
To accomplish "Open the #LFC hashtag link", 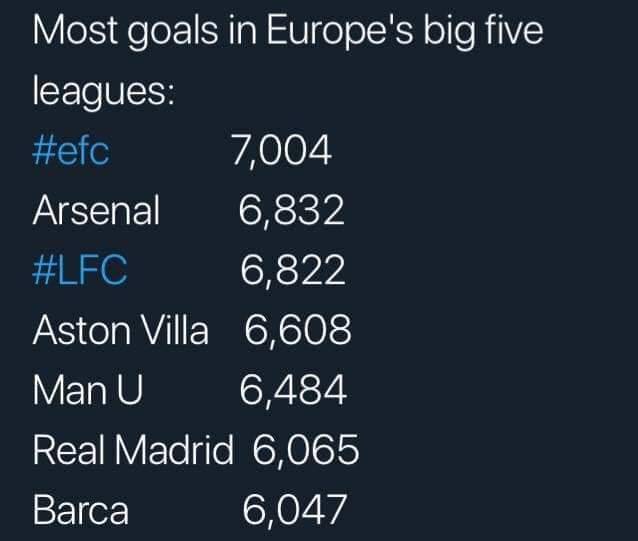I will pyautogui.click(x=80, y=271).
